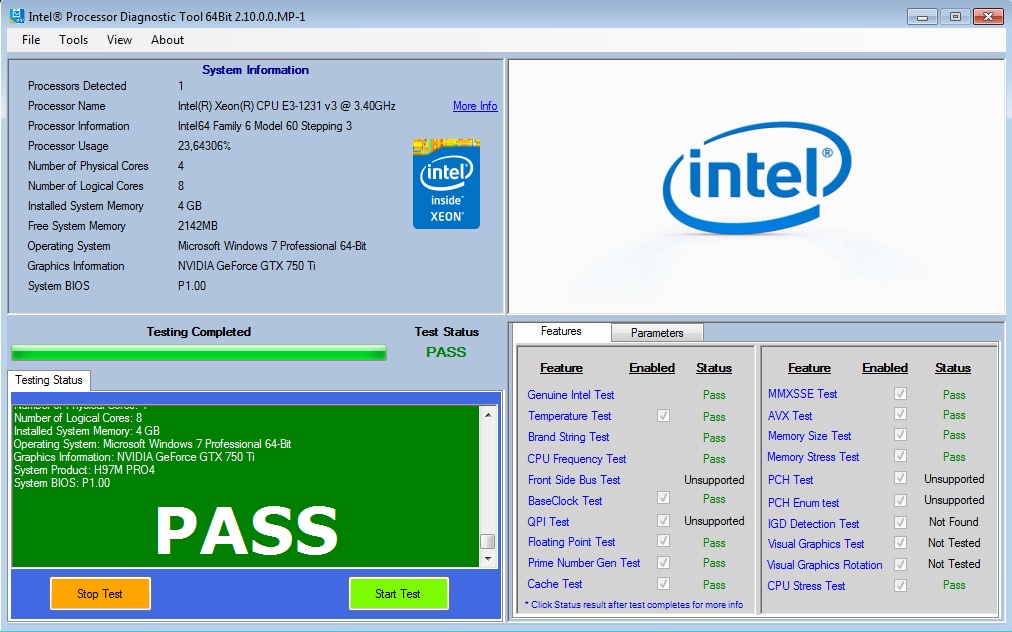Open the View menu
Screen dimensions: 1012x632
(119, 40)
